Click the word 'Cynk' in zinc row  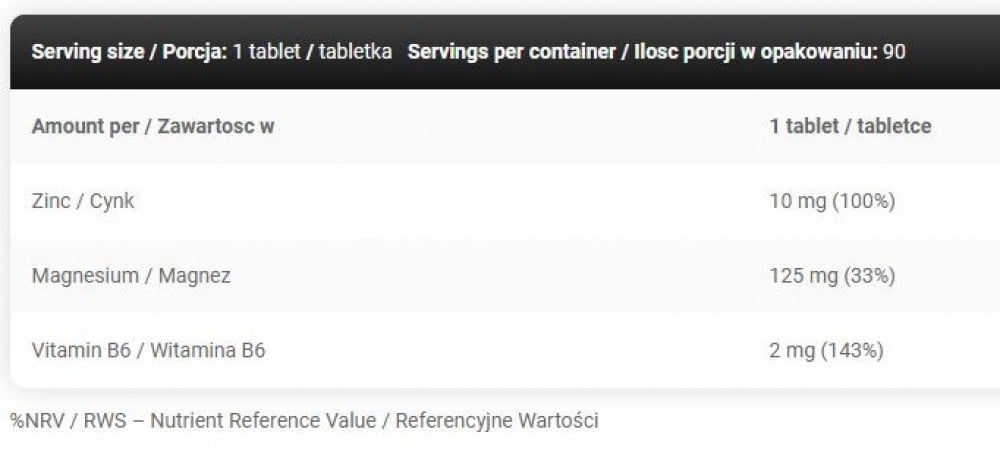112,201
